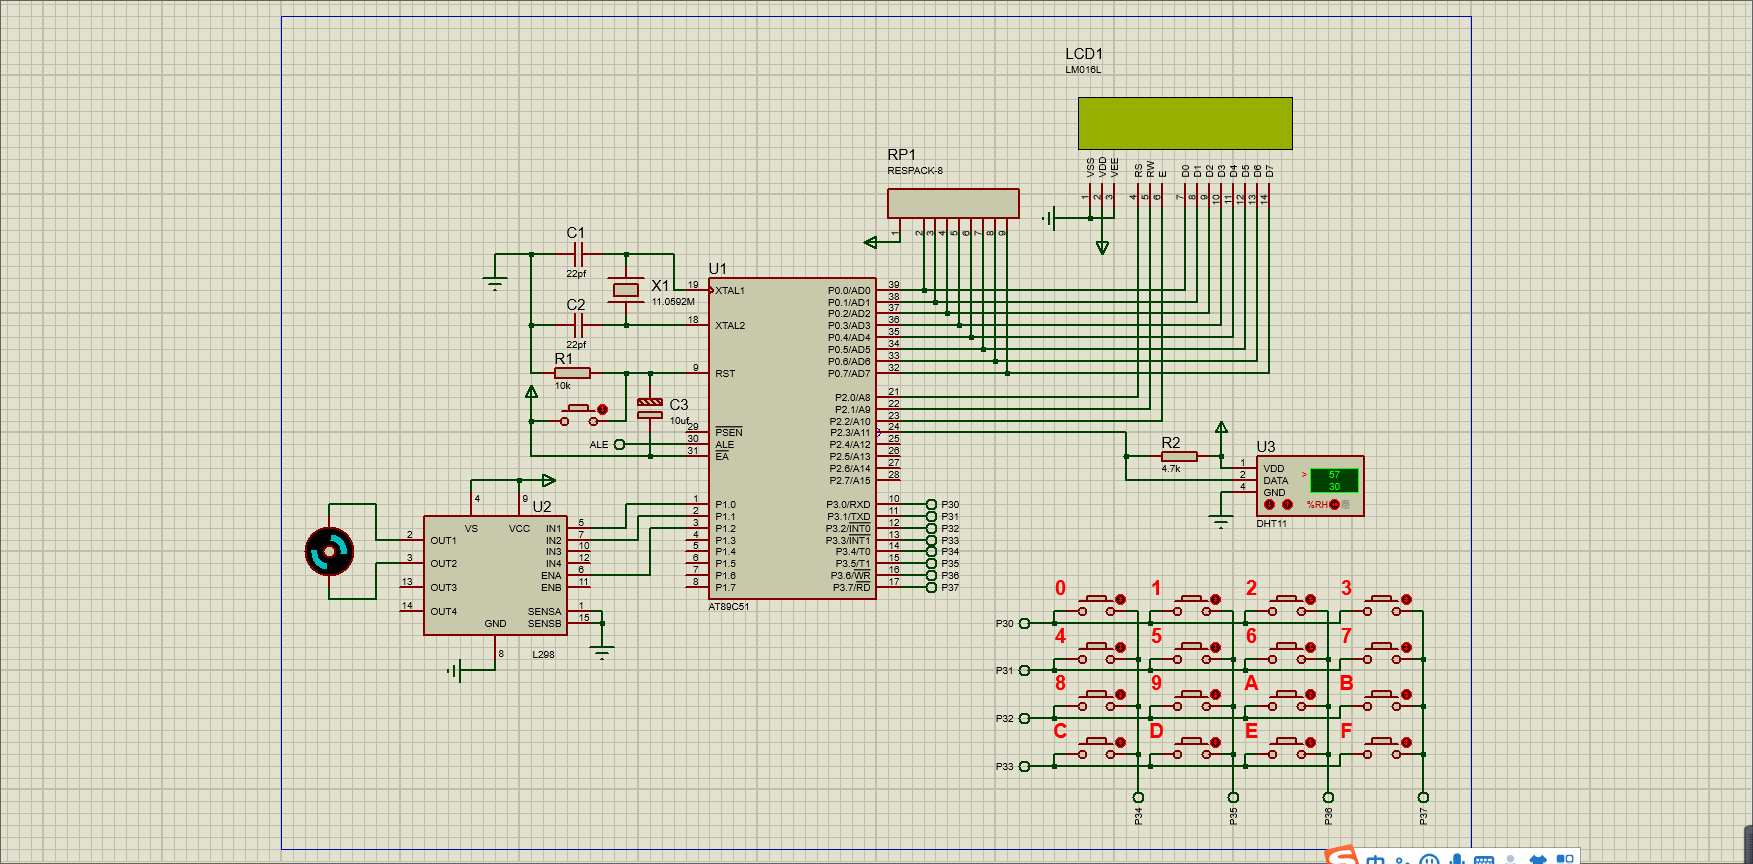Select the power arrow at L298 VCC

548,480
